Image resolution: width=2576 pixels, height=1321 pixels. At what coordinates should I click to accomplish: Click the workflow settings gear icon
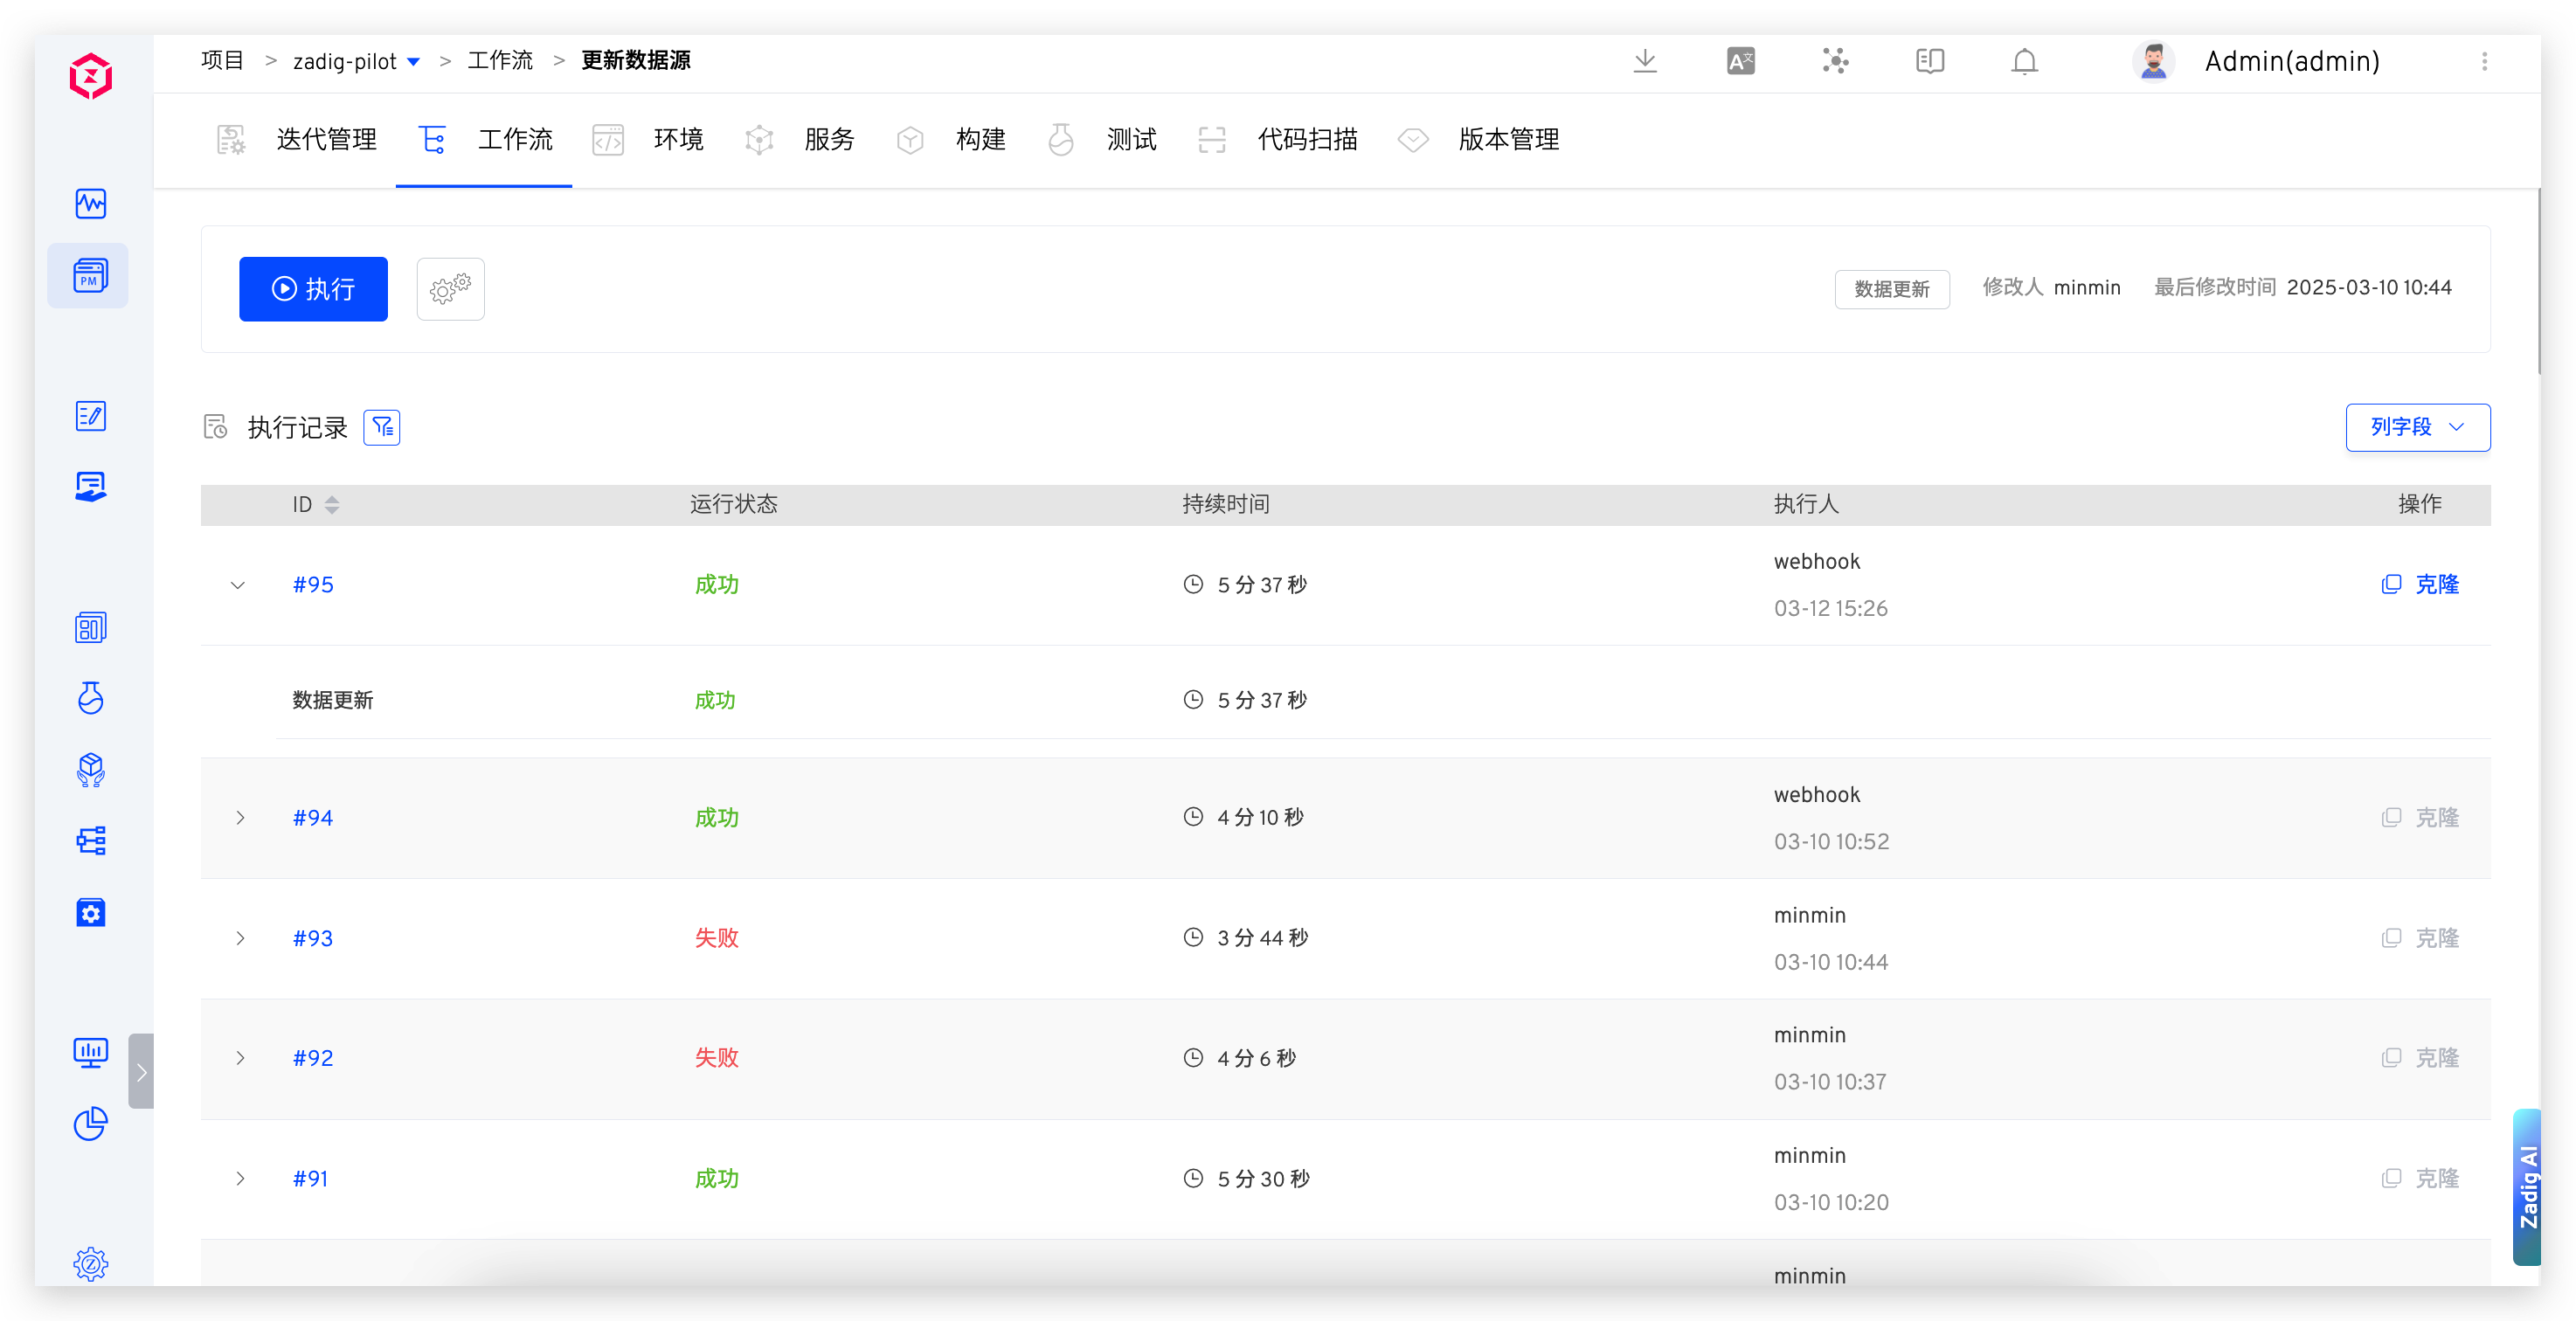pos(450,289)
